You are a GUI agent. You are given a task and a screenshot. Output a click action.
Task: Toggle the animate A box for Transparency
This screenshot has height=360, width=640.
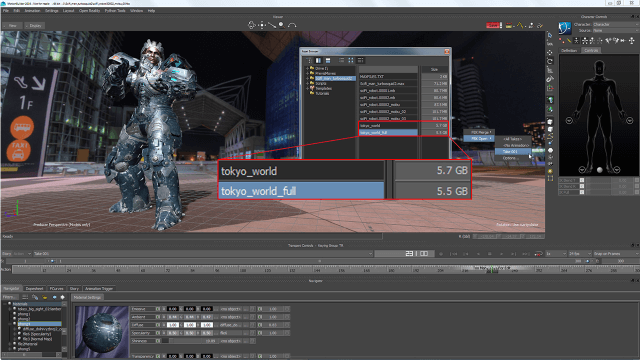[158, 356]
